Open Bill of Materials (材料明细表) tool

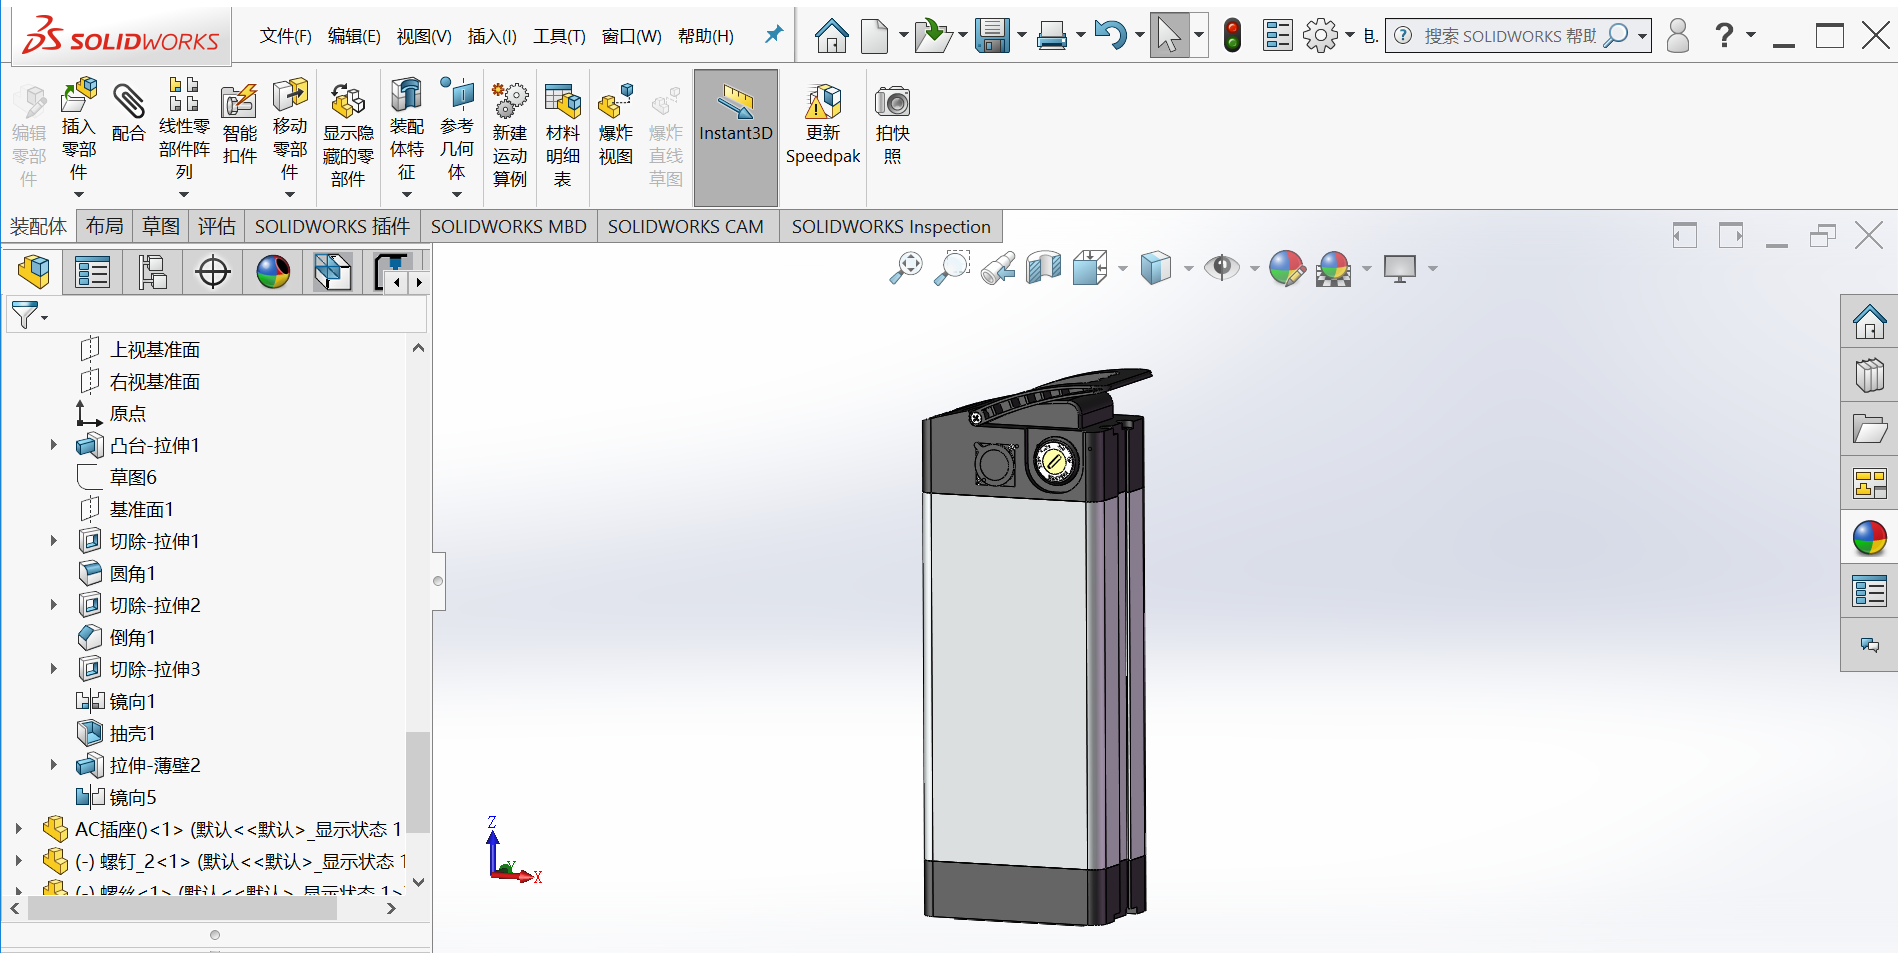coord(563,135)
